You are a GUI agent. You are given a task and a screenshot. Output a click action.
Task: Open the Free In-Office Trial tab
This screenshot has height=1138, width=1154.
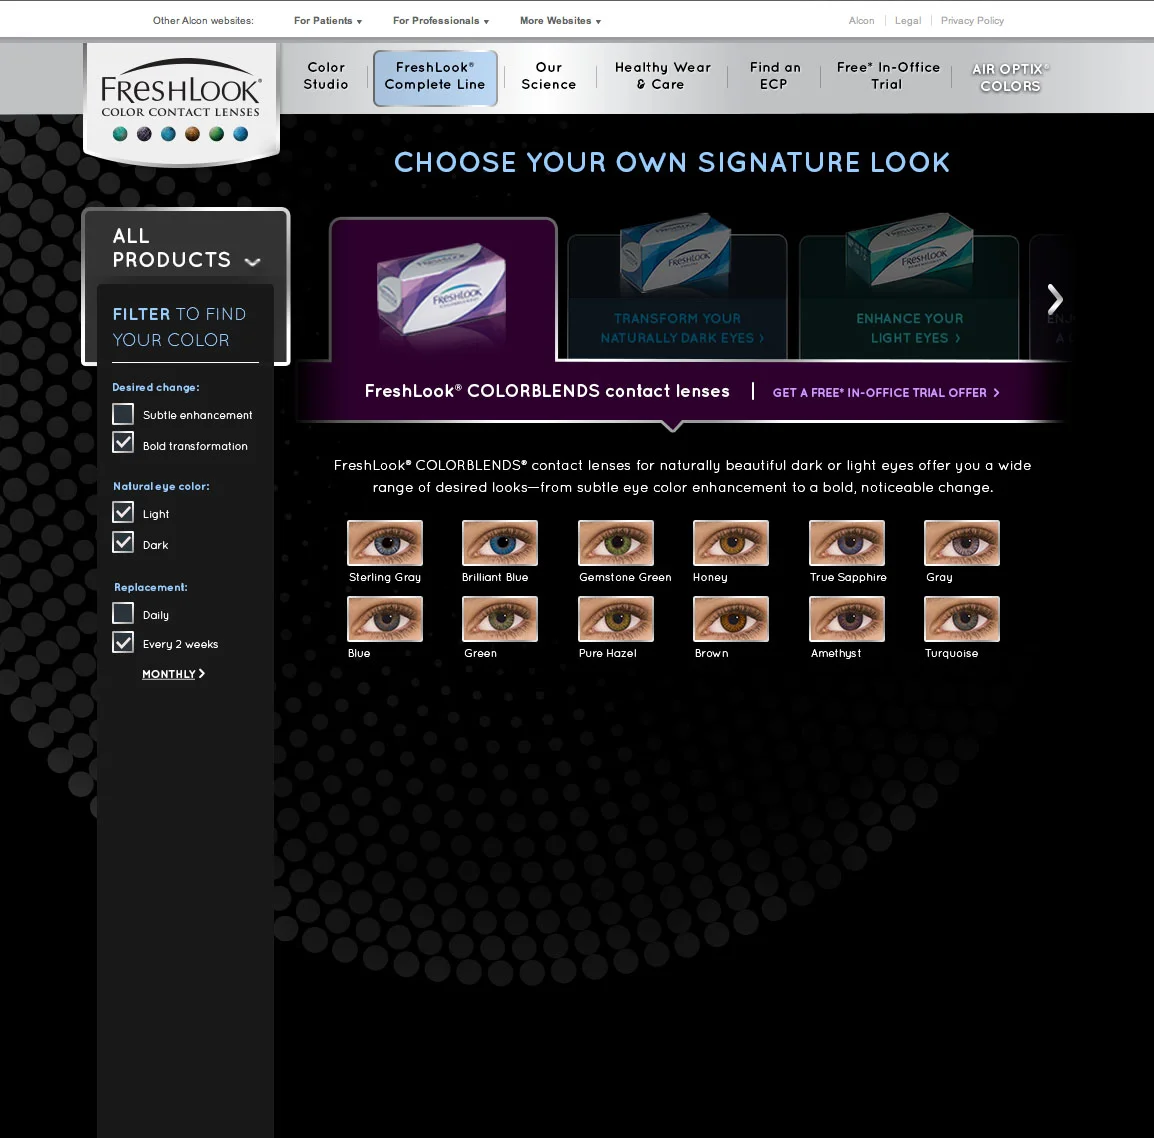[888, 76]
